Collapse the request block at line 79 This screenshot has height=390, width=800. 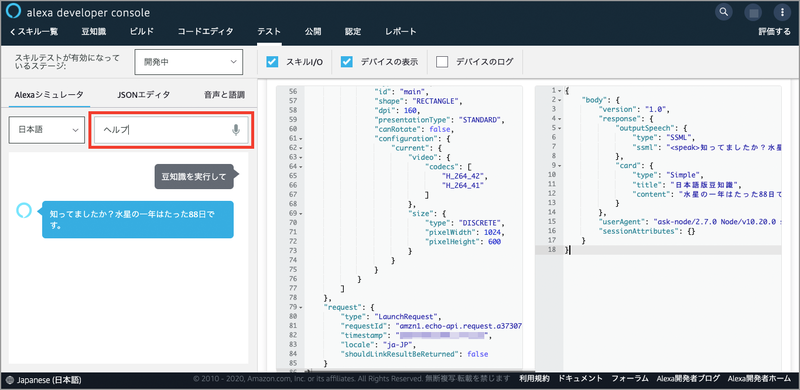301,307
